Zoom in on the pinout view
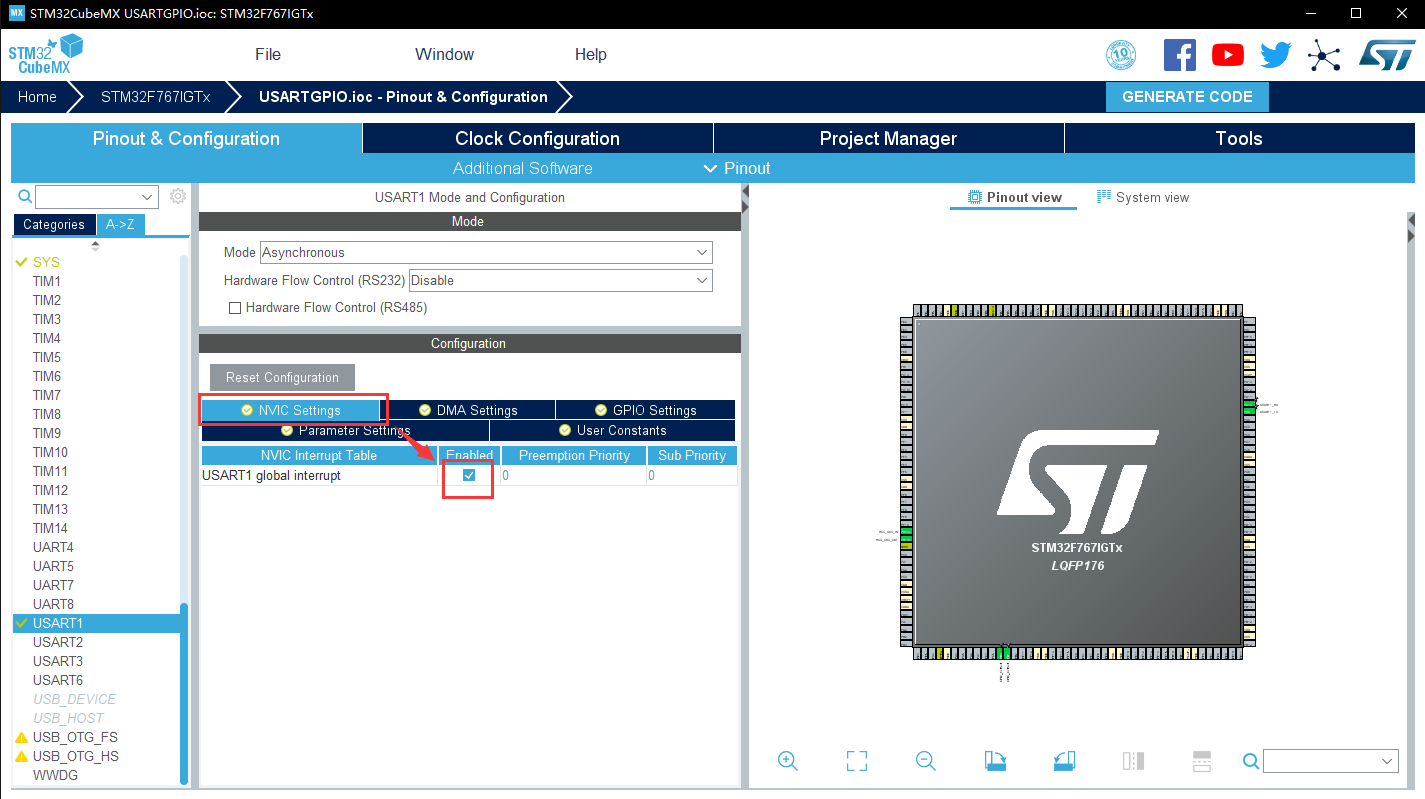The width and height of the screenshot is (1425, 799). 787,761
